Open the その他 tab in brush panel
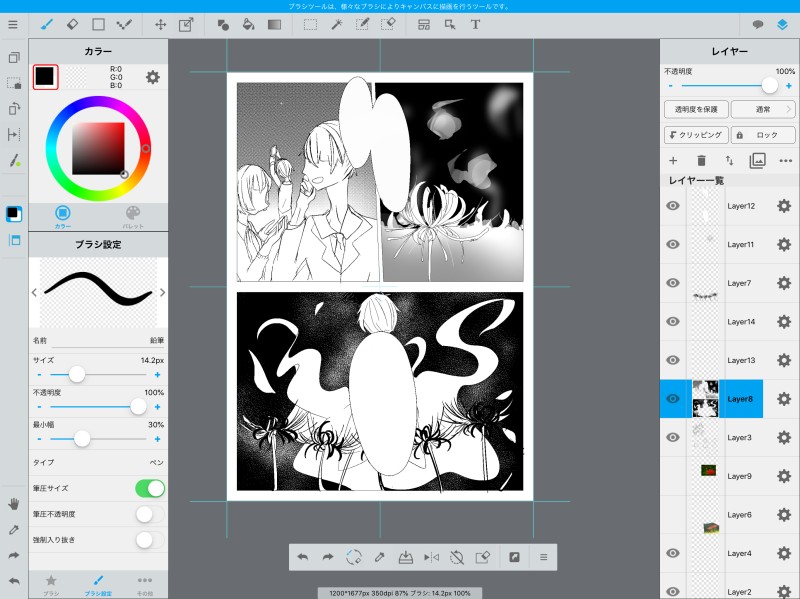Image resolution: width=800 pixels, height=599 pixels. point(144,584)
